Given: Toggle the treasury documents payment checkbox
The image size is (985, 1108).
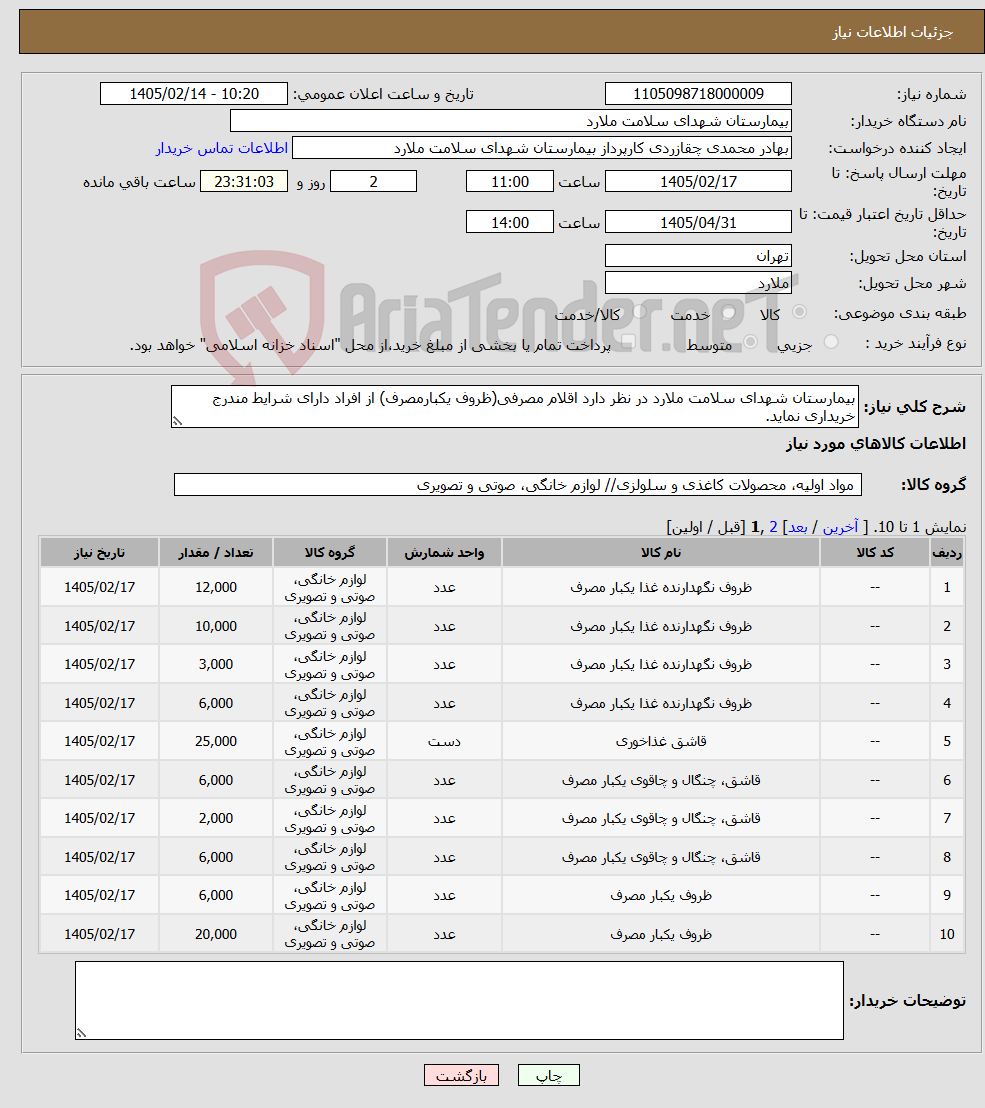Looking at the screenshot, I should click(627, 342).
